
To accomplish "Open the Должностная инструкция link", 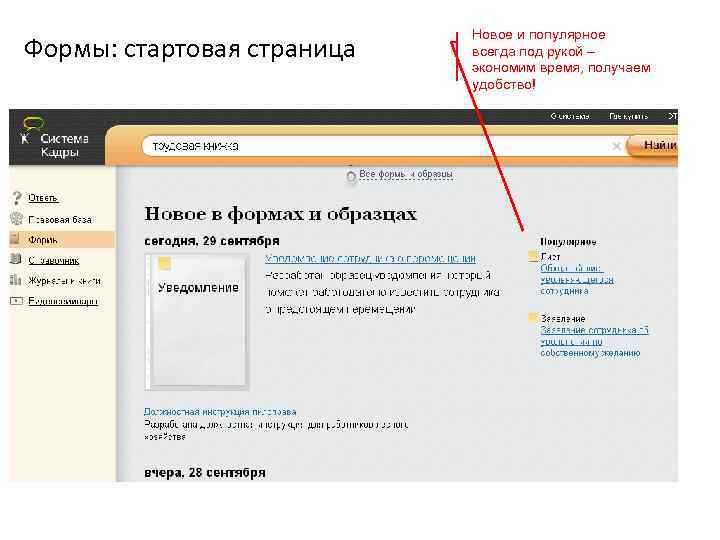I will [220, 412].
